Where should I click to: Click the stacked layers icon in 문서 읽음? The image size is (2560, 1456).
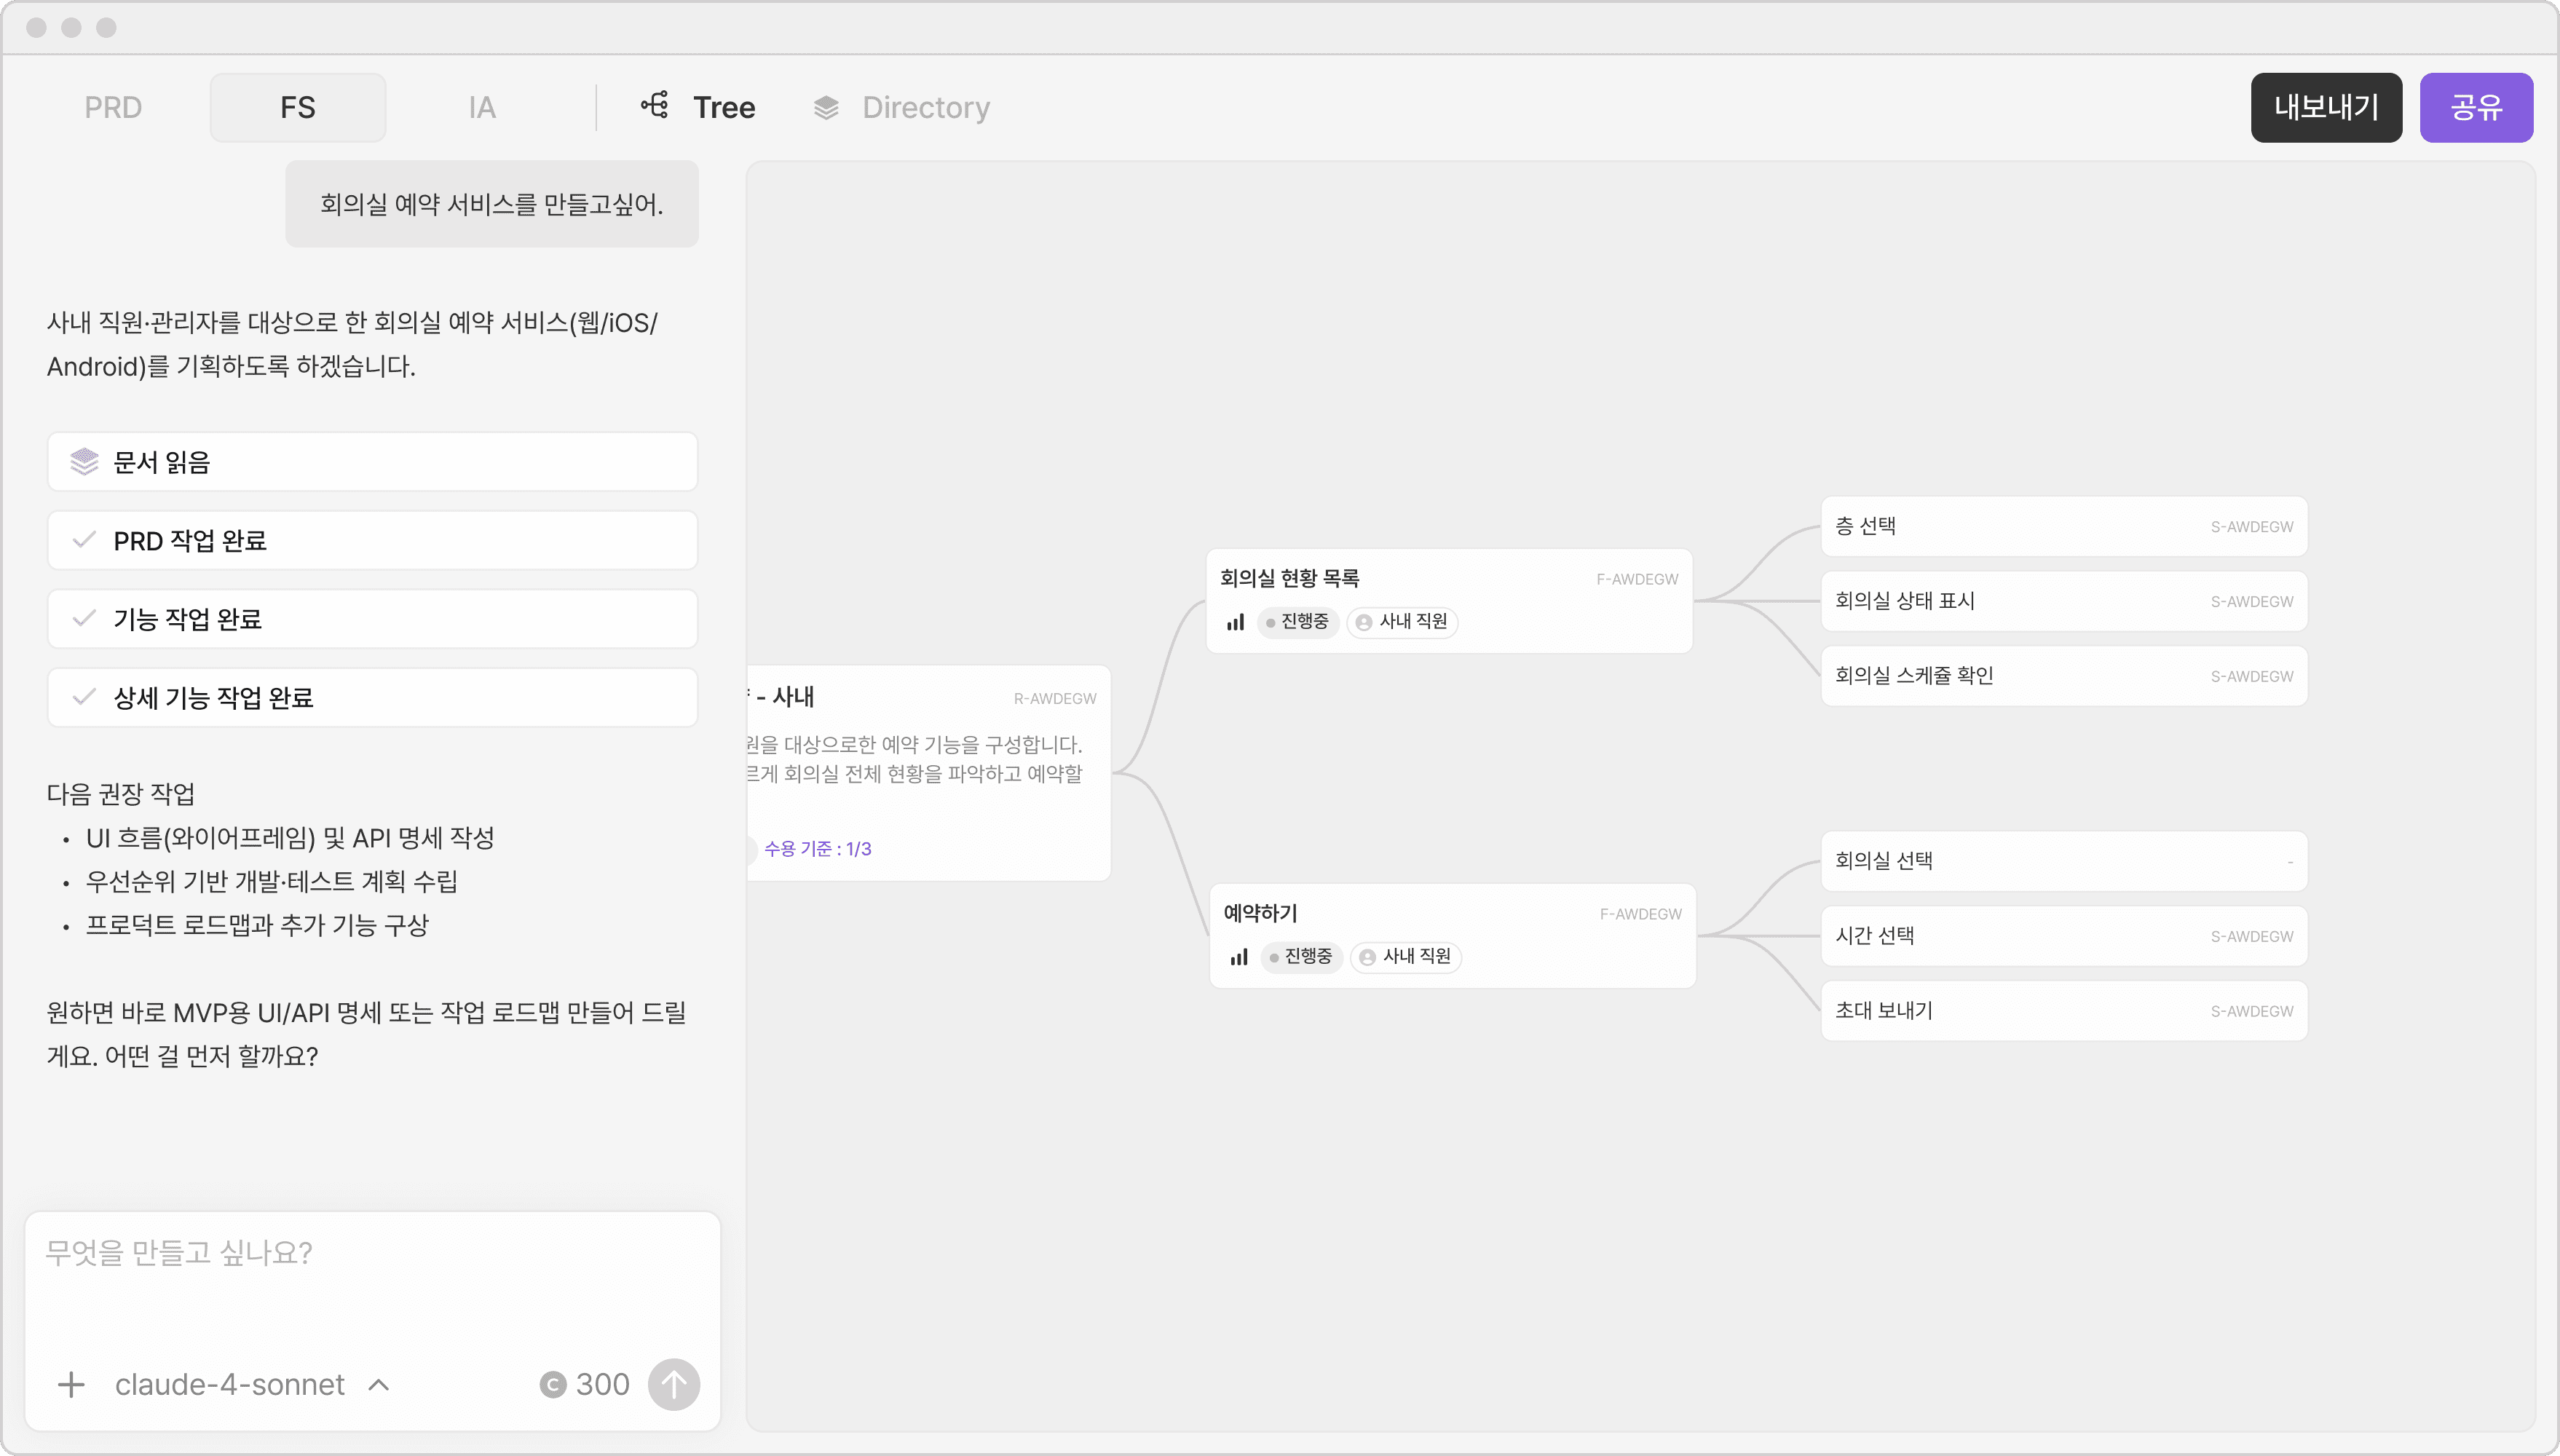tap(84, 462)
